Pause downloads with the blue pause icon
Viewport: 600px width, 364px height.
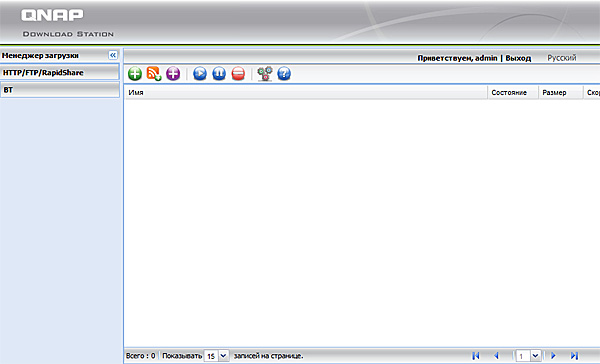tap(219, 73)
